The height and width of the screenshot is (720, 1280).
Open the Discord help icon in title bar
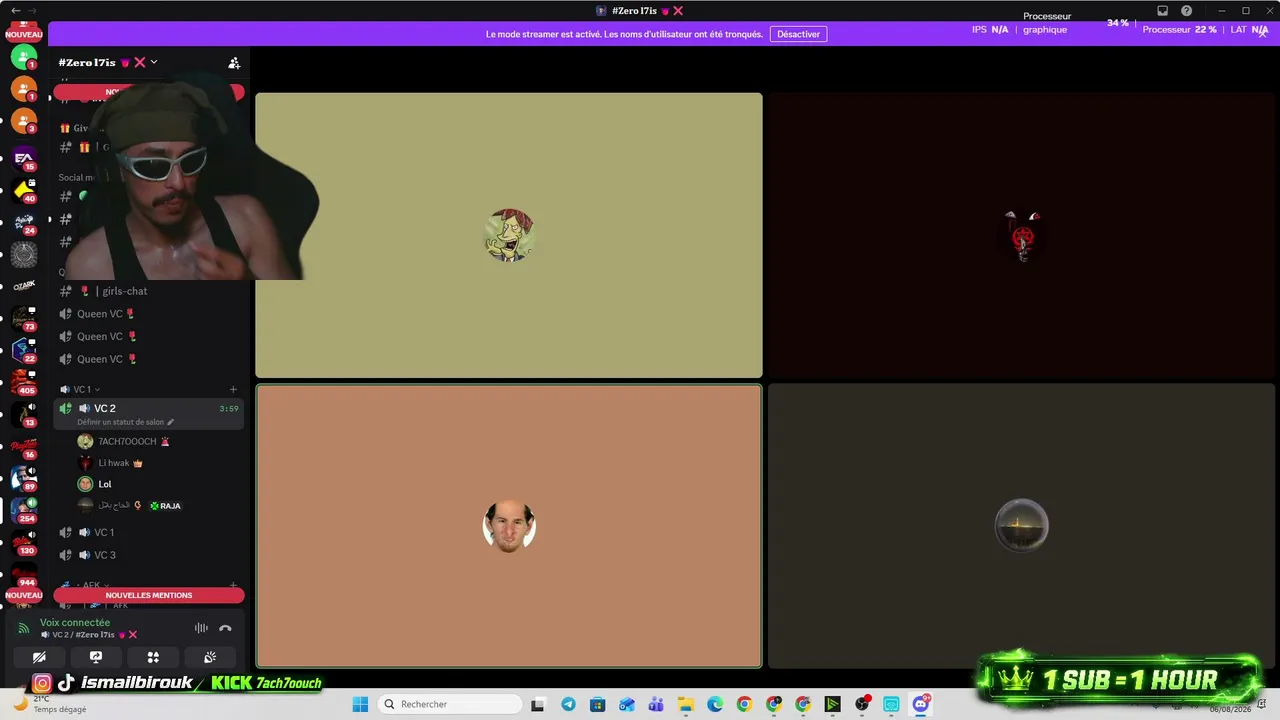pyautogui.click(x=1186, y=11)
